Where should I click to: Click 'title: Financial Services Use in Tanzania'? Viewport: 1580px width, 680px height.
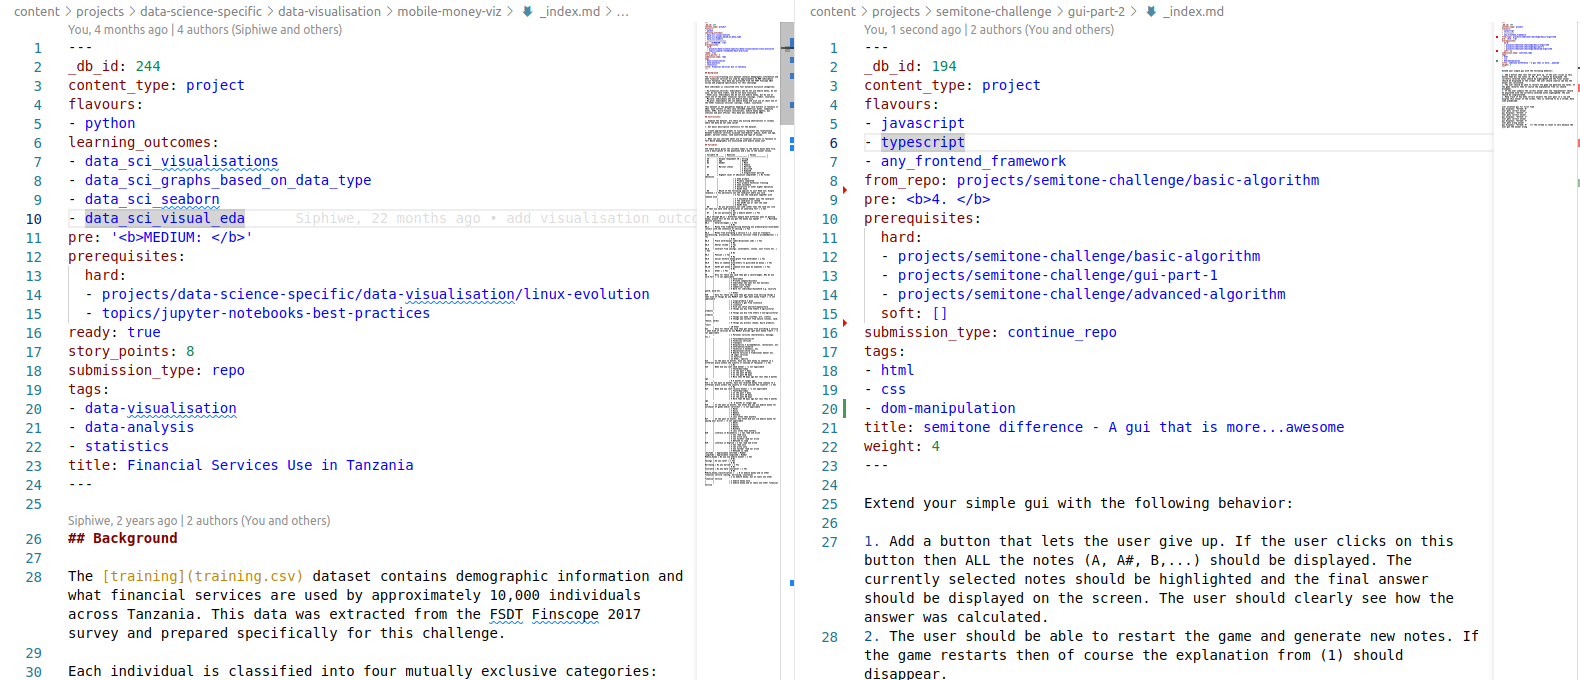241,465
